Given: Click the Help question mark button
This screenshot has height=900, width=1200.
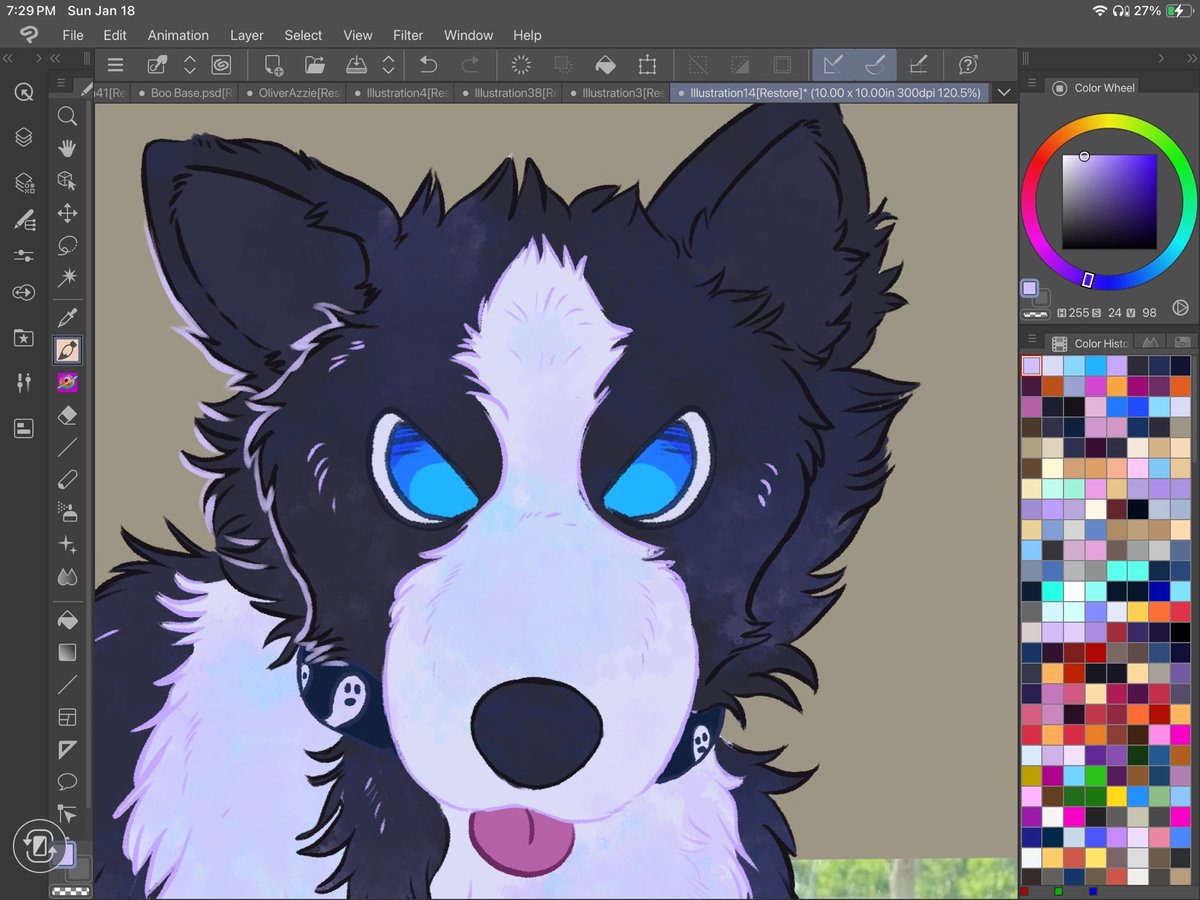Looking at the screenshot, I should pyautogui.click(x=968, y=65).
